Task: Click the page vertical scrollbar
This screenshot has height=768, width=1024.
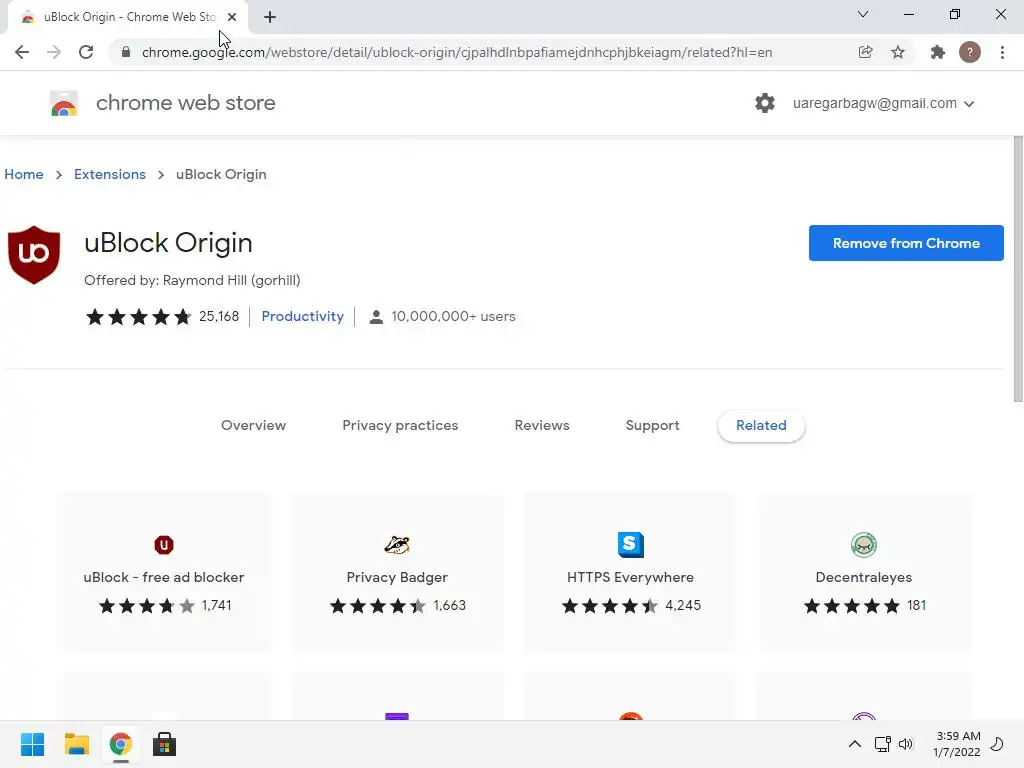Action: click(1017, 270)
